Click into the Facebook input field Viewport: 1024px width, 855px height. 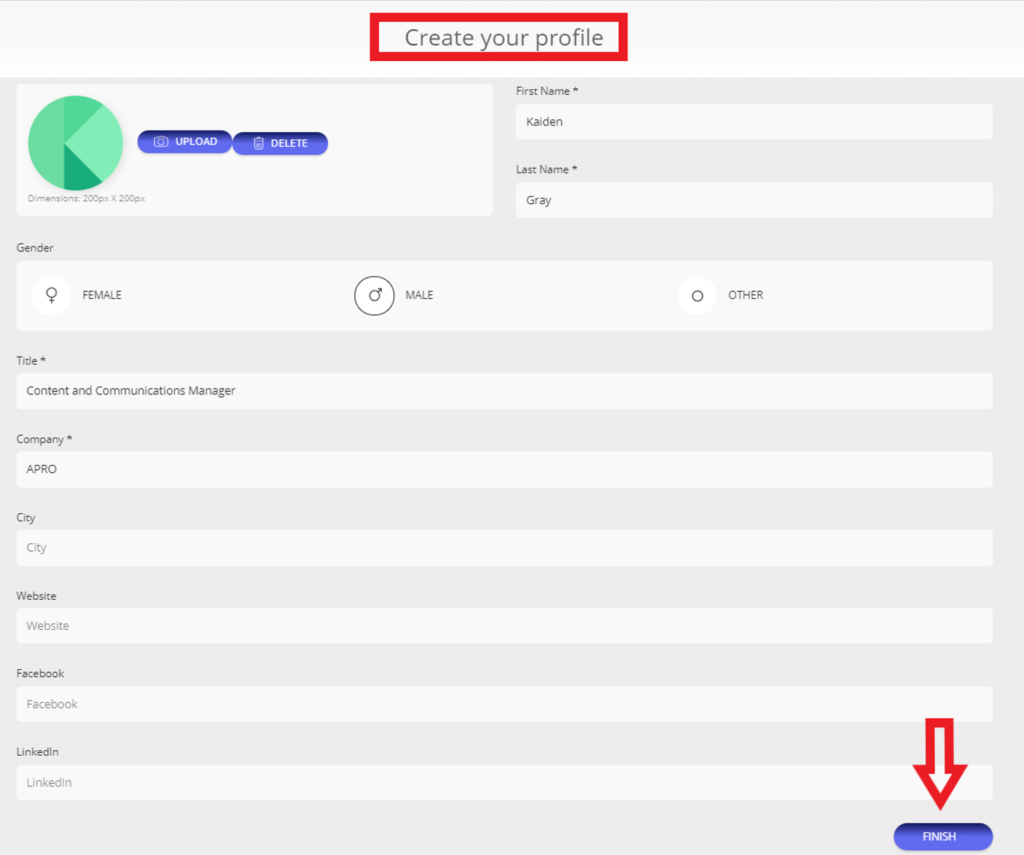[x=505, y=704]
